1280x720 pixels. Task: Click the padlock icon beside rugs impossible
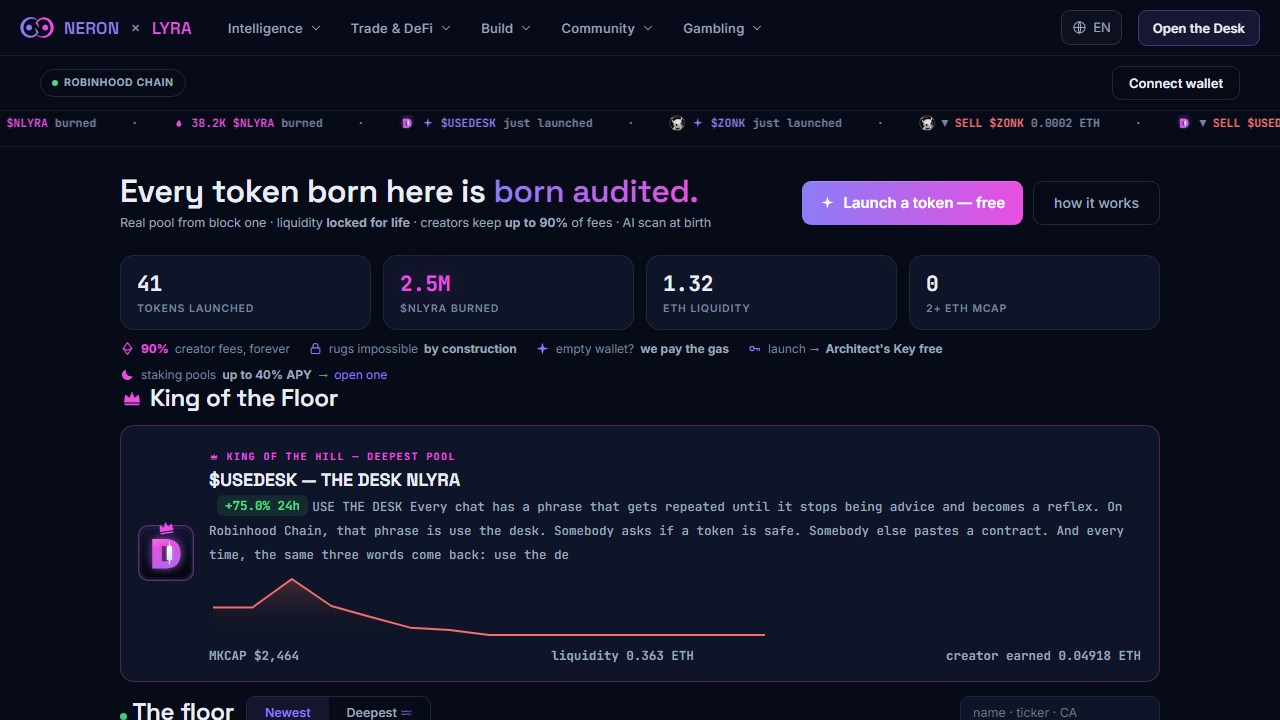pyautogui.click(x=315, y=349)
